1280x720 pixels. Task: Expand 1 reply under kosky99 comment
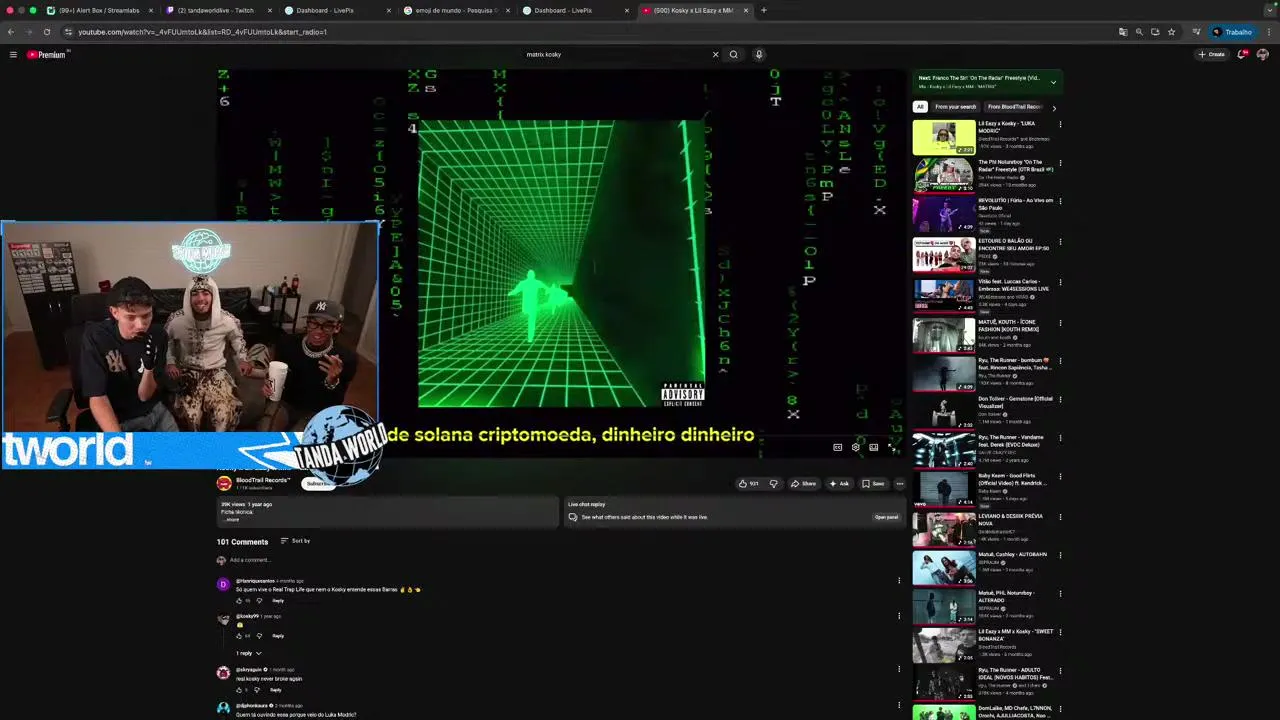249,653
